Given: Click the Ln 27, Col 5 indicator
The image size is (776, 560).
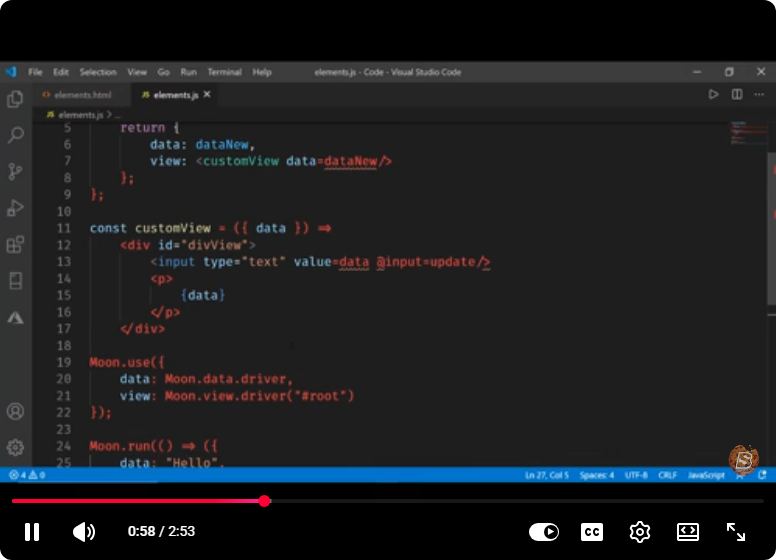Looking at the screenshot, I should (x=546, y=475).
